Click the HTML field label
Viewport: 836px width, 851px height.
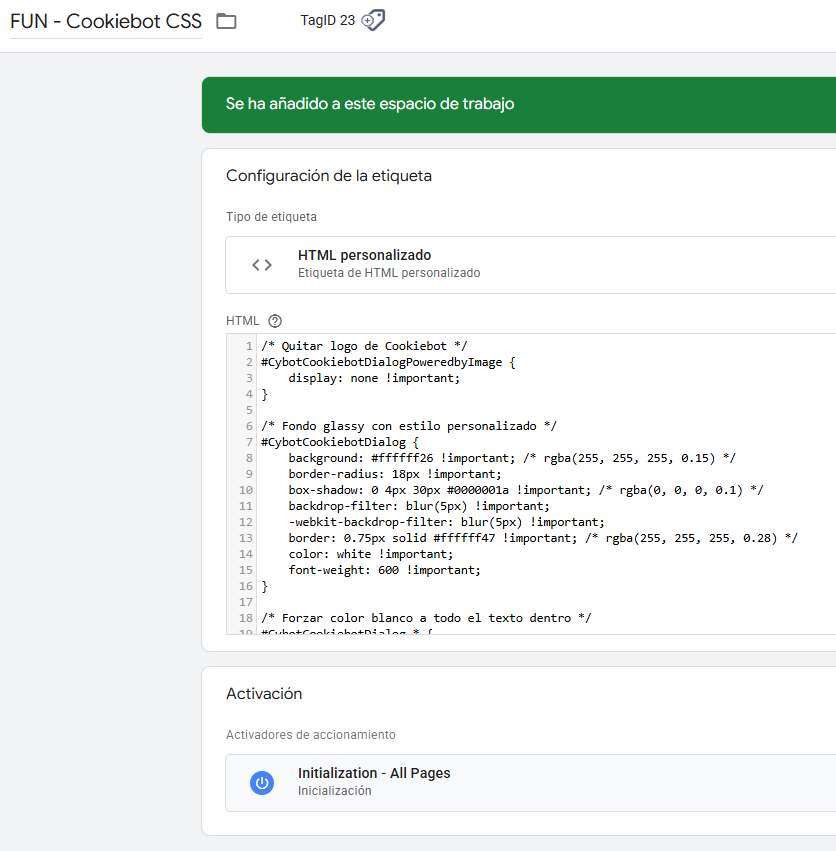coord(242,321)
